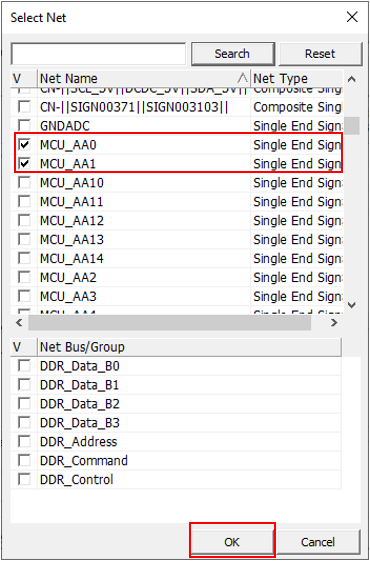This screenshot has height=561, width=370.
Task: Enable the GNDADC net checkbox
Action: 24,126
